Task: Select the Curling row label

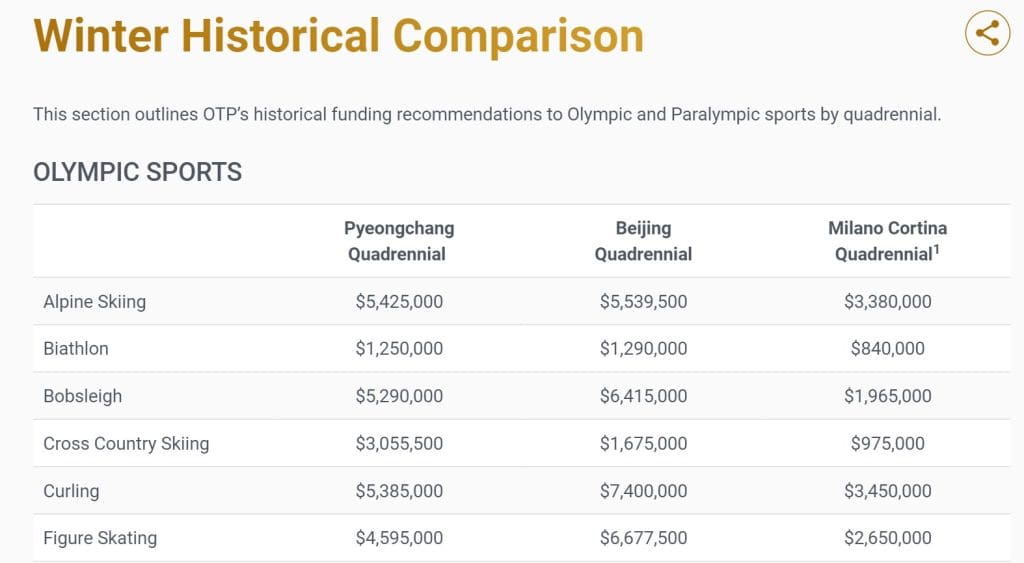Action: pos(71,491)
